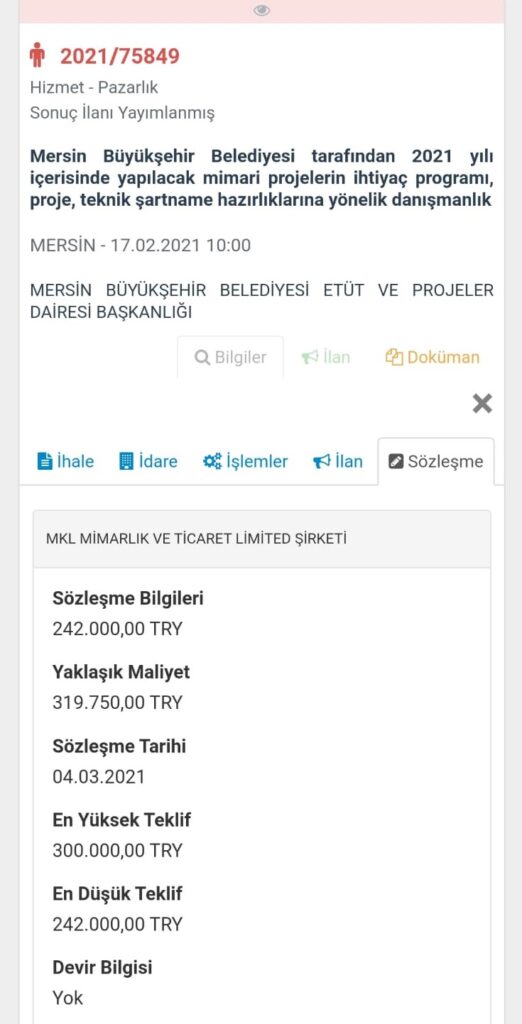The image size is (522, 1024).
Task: Click the eye icon at top
Action: click(x=262, y=10)
